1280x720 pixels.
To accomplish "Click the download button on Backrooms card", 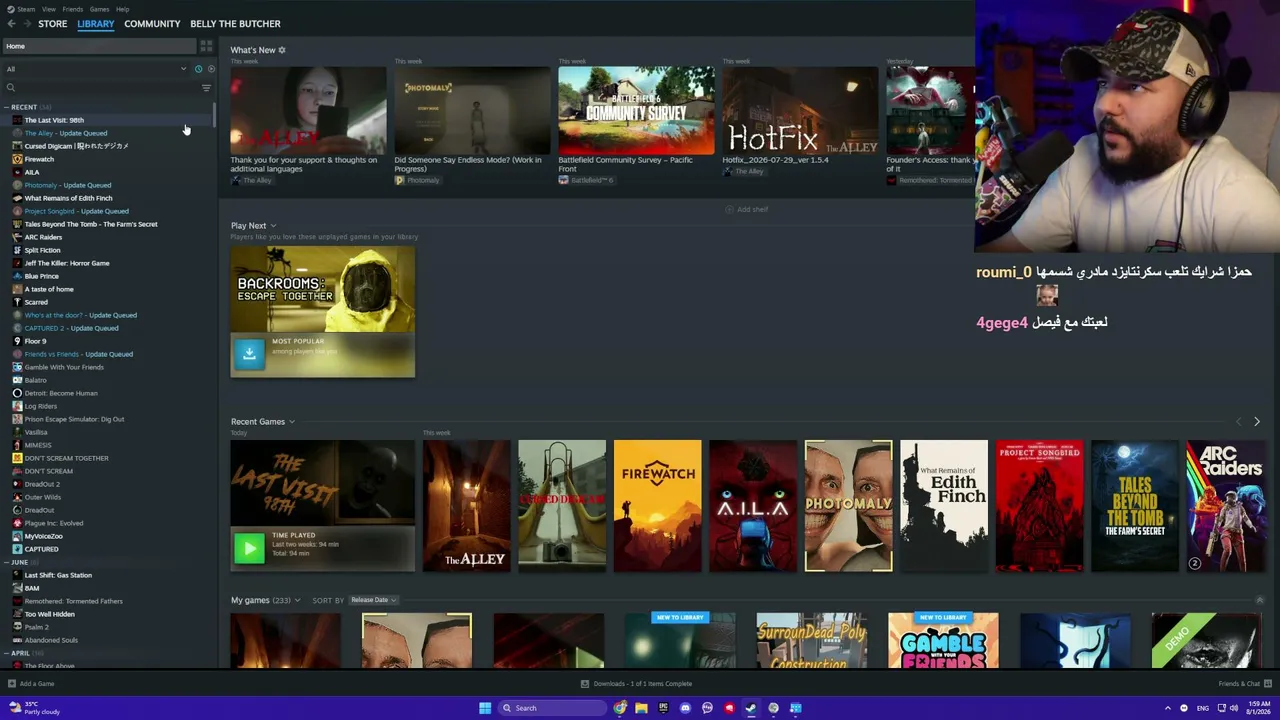I will (249, 353).
